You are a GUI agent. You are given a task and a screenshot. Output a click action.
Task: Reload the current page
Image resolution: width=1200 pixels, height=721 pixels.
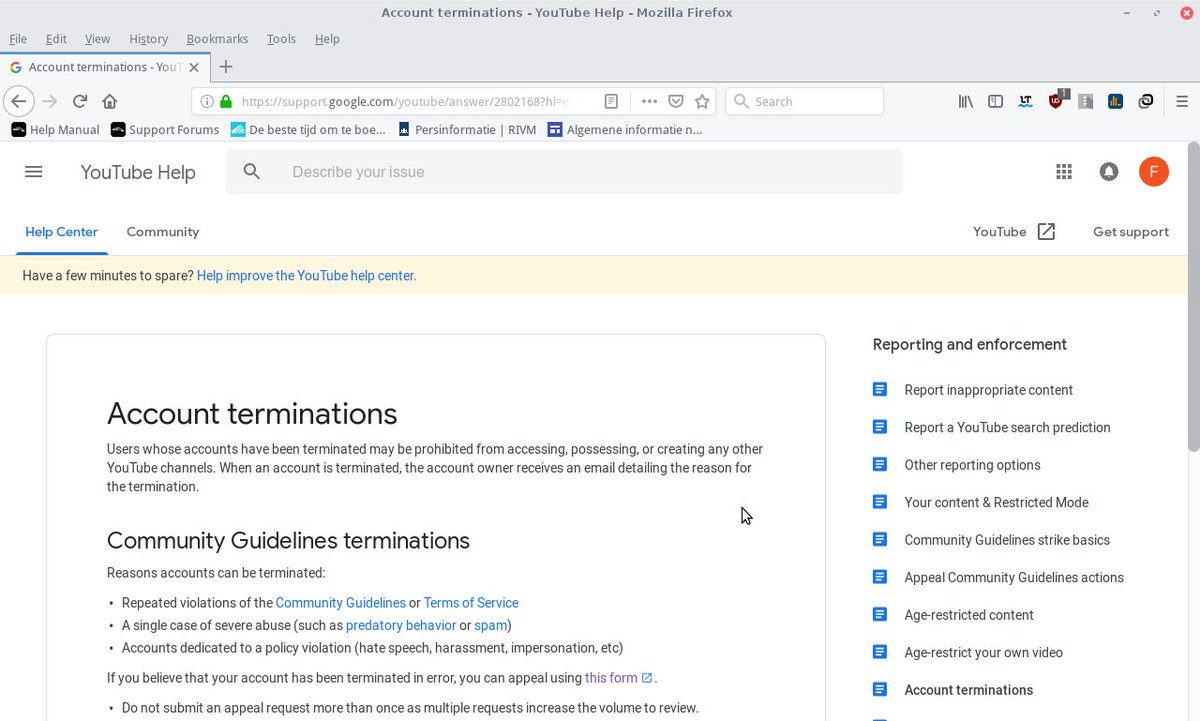pos(80,101)
